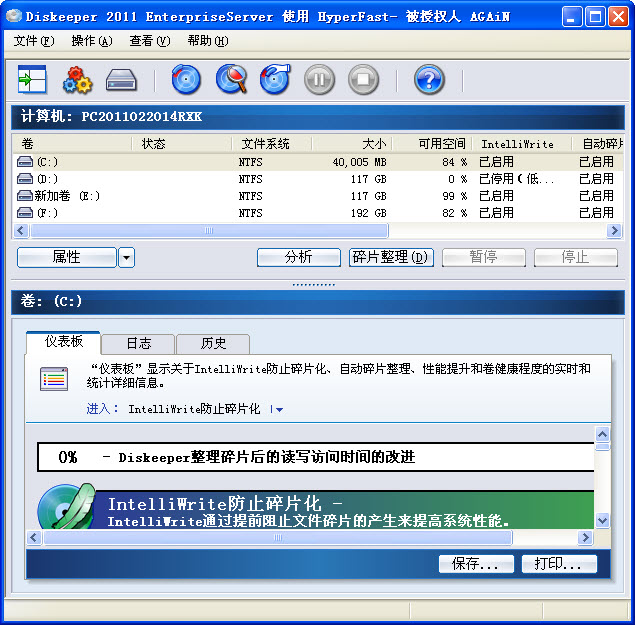Click the 保存... button
The image size is (635, 625).
click(476, 564)
